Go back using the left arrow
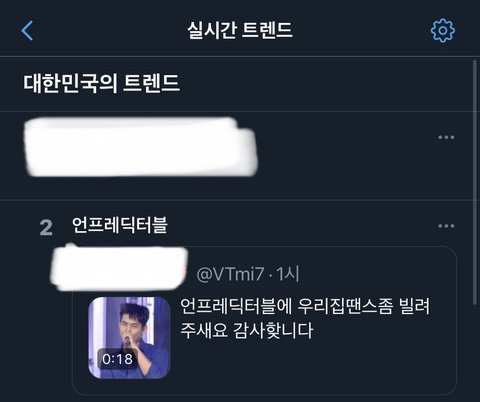 tap(27, 31)
